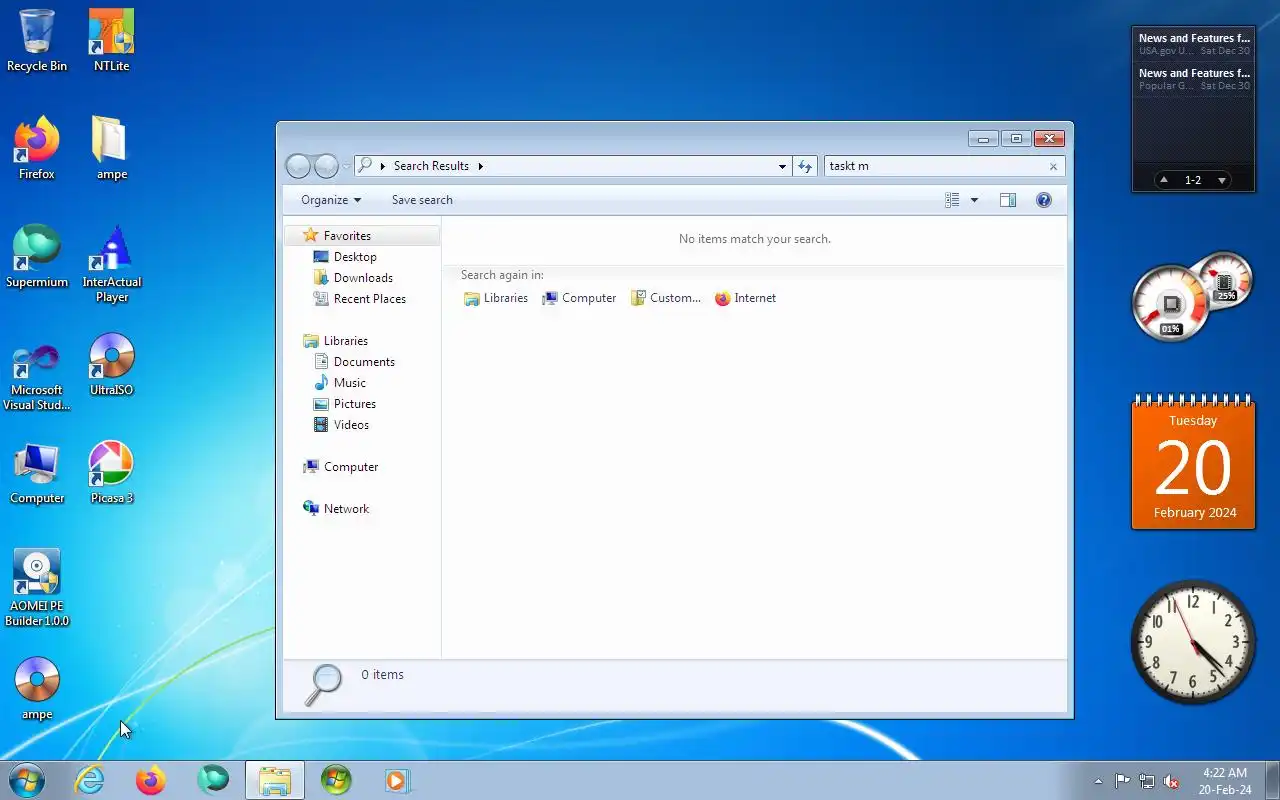Clear the search box text

tap(1053, 166)
